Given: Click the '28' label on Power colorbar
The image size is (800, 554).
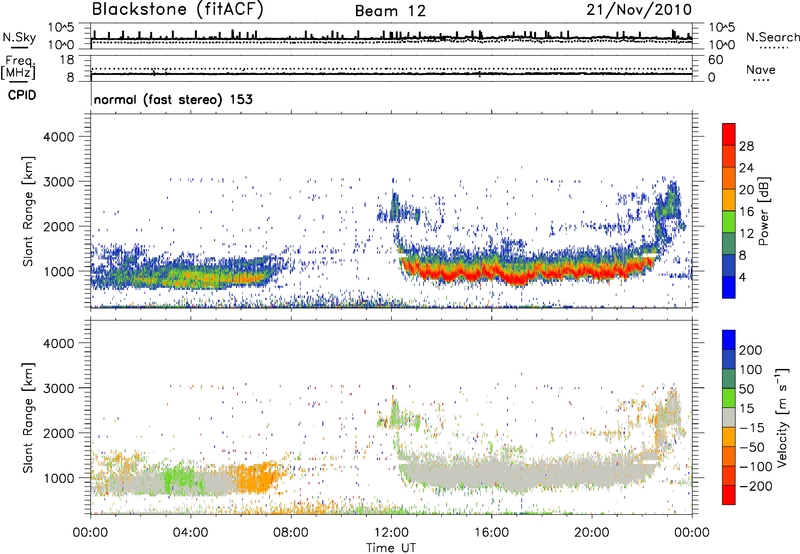Looking at the screenshot, I should pyautogui.click(x=746, y=146).
